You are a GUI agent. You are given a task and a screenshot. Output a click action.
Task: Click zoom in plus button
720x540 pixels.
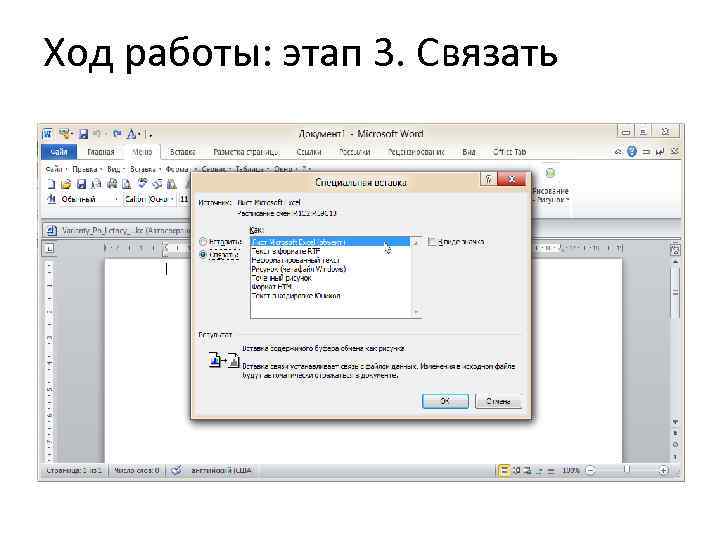click(664, 470)
